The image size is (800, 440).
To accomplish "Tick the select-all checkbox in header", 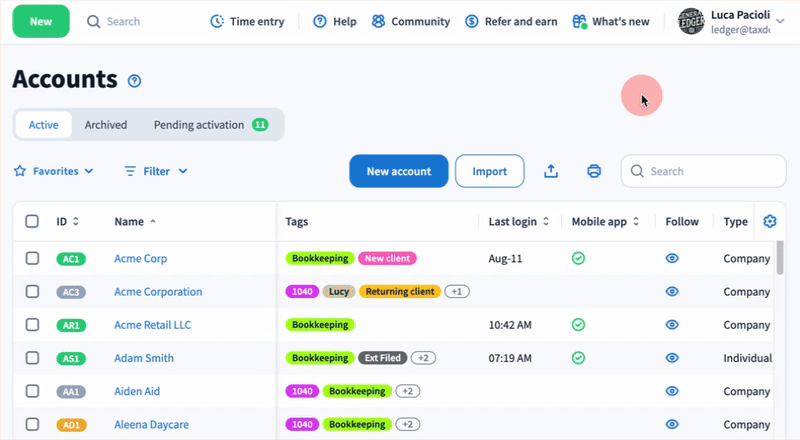I will point(32,221).
